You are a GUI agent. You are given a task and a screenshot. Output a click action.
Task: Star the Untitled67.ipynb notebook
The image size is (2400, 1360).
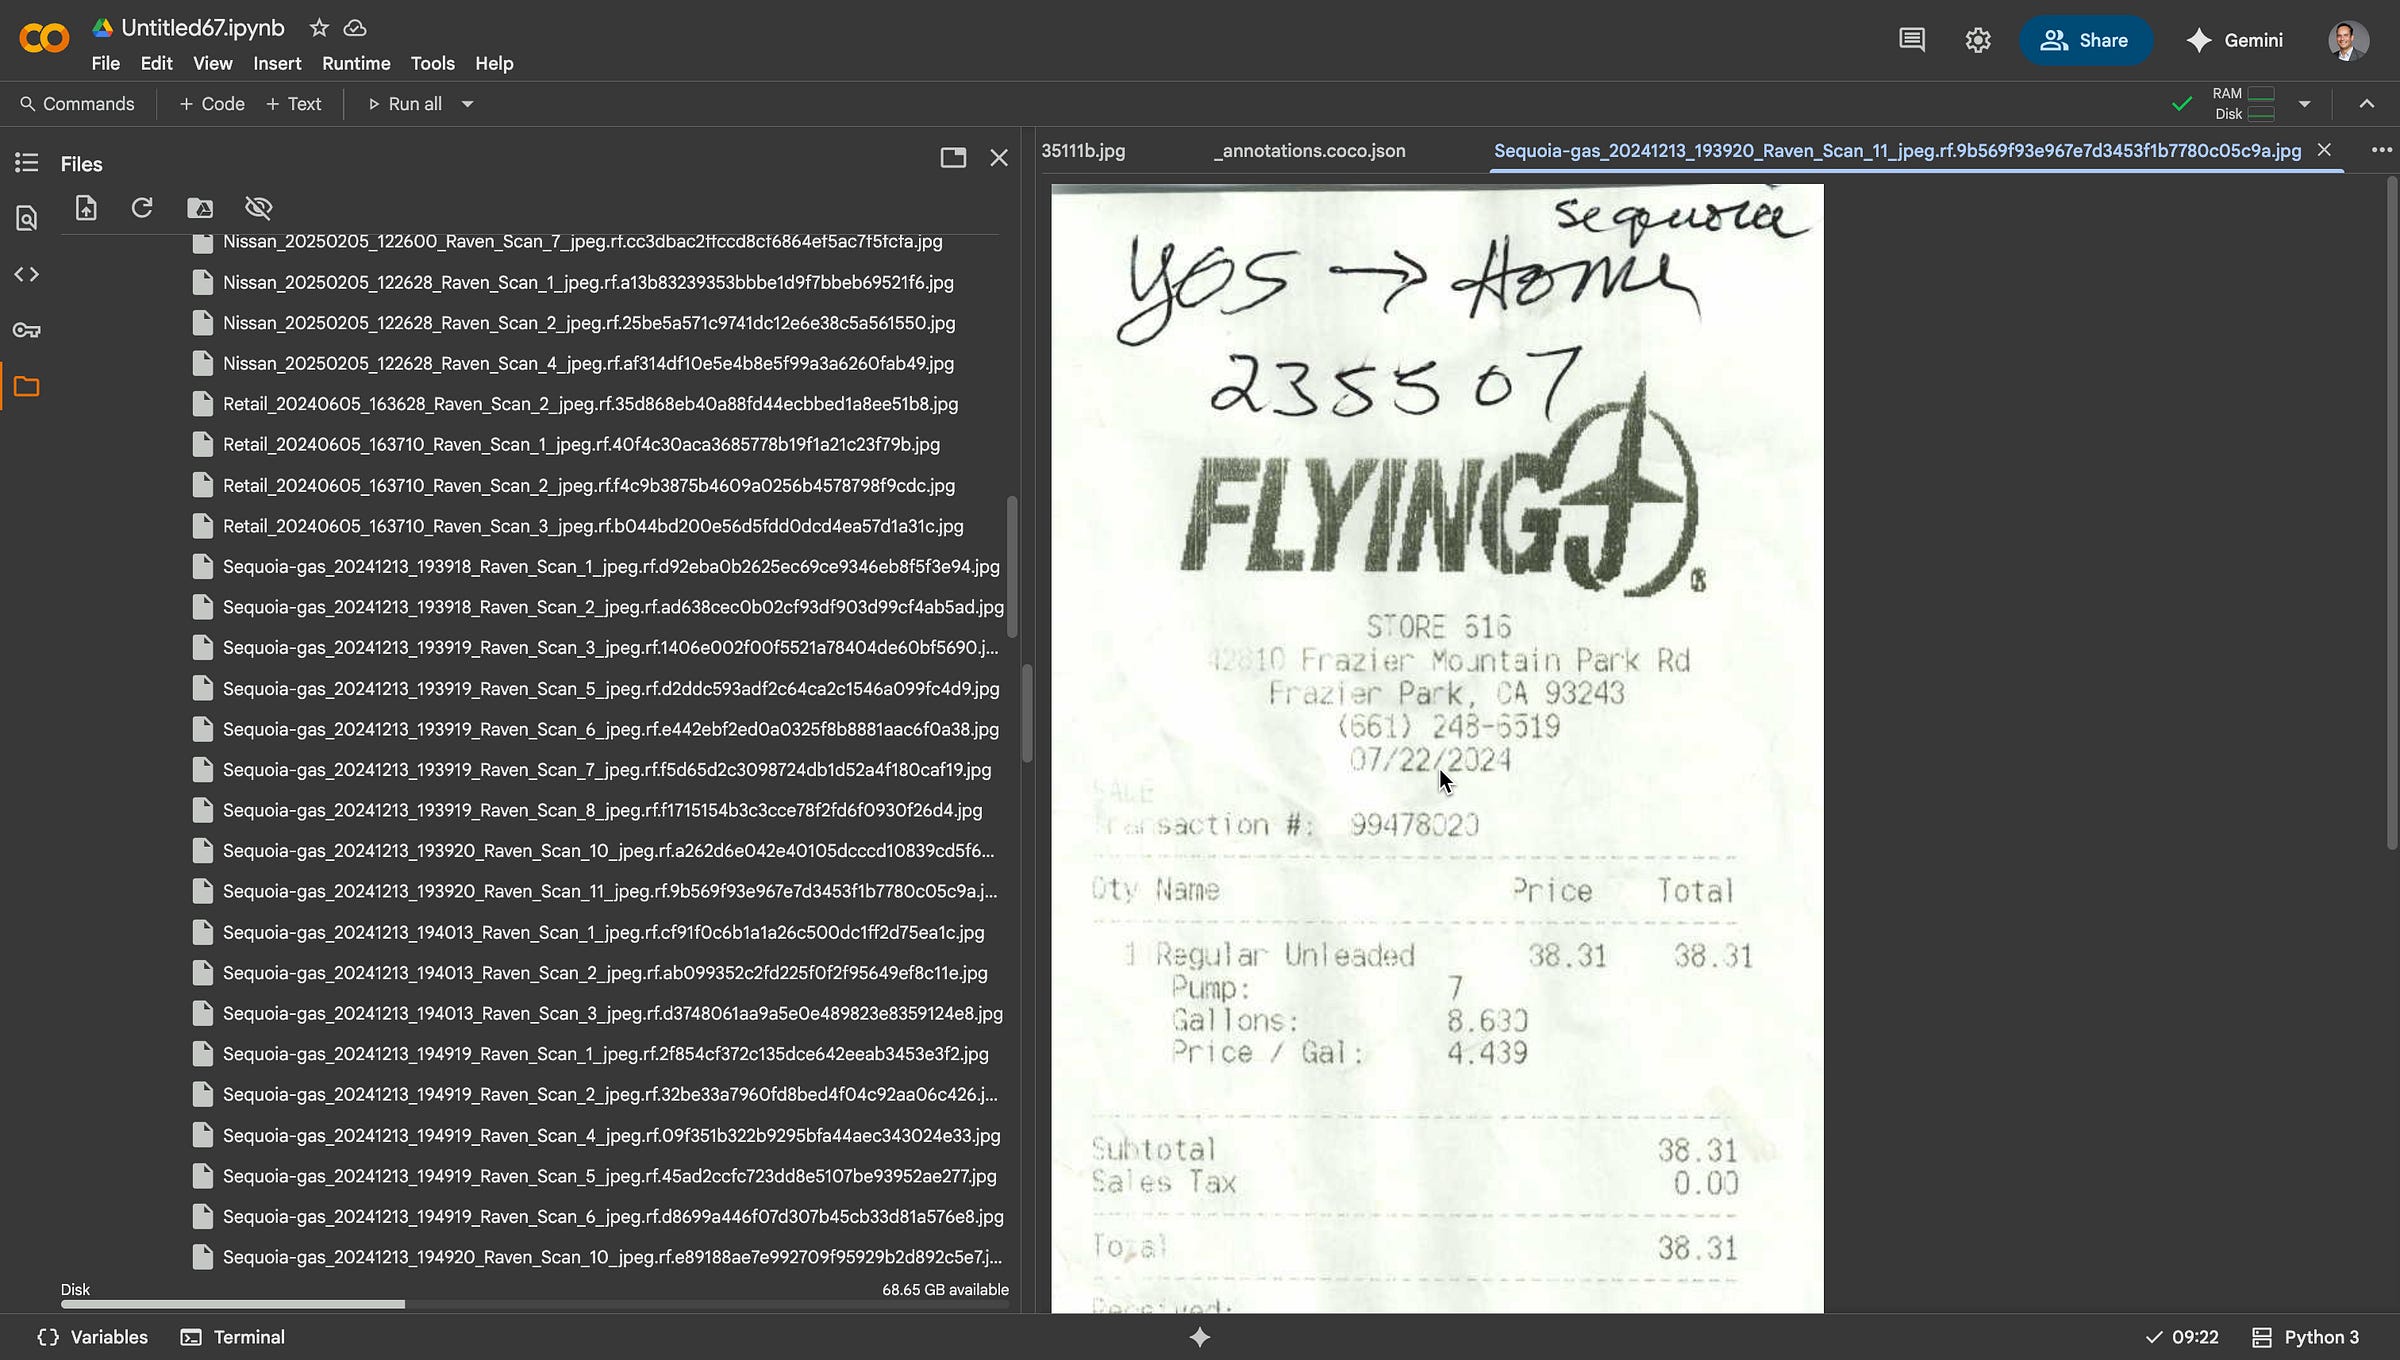tap(319, 28)
